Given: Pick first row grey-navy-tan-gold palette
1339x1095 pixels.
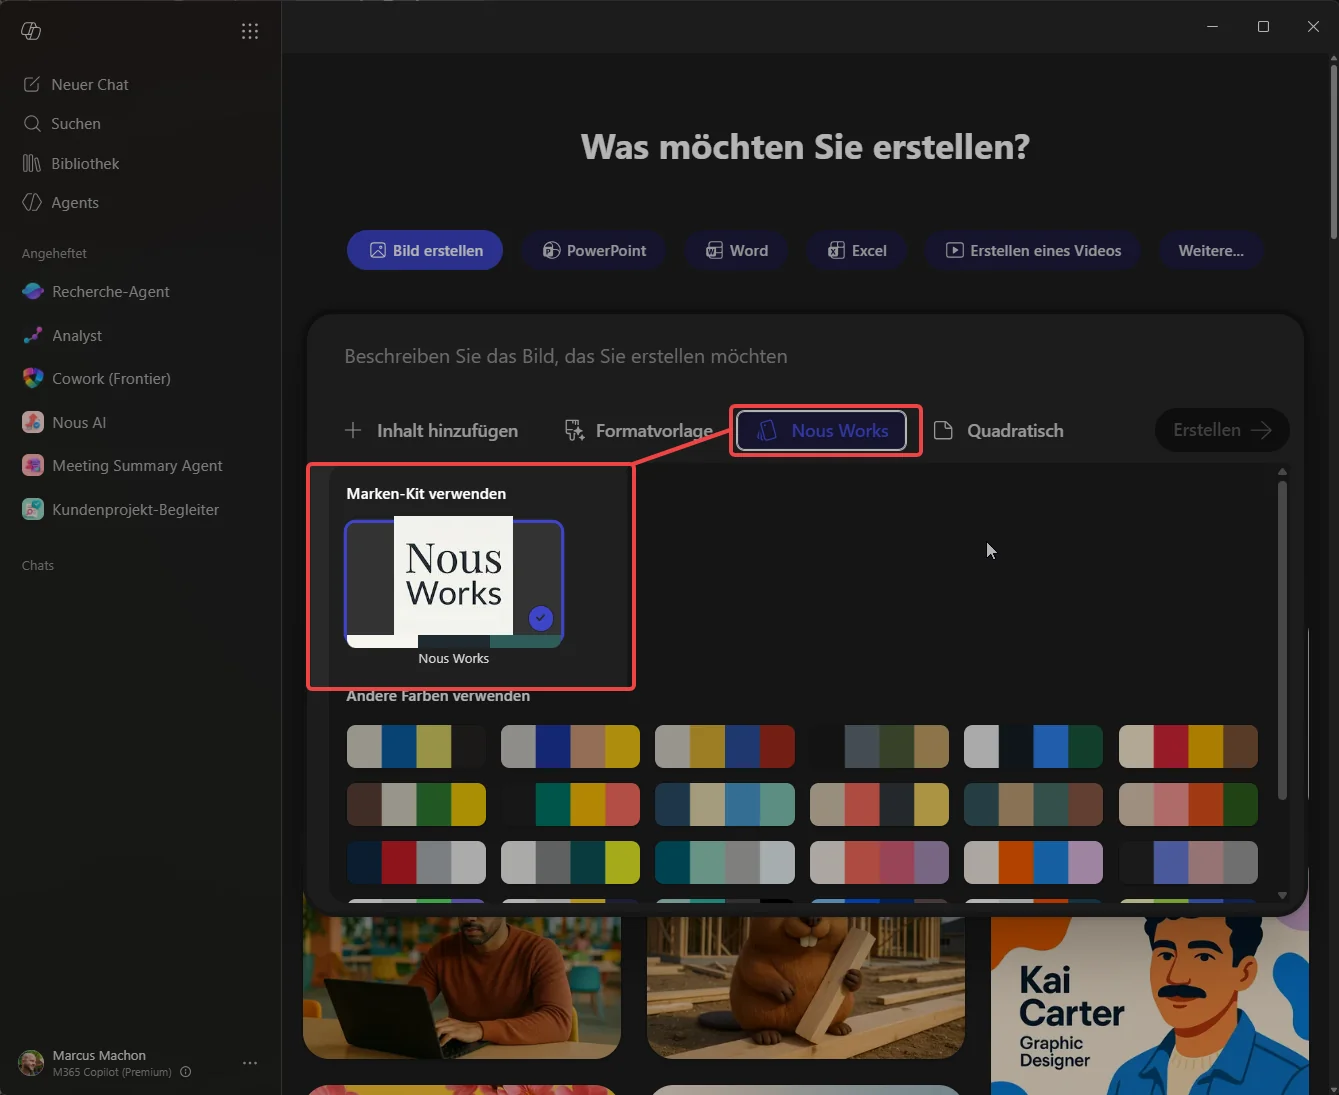Looking at the screenshot, I should click(570, 747).
